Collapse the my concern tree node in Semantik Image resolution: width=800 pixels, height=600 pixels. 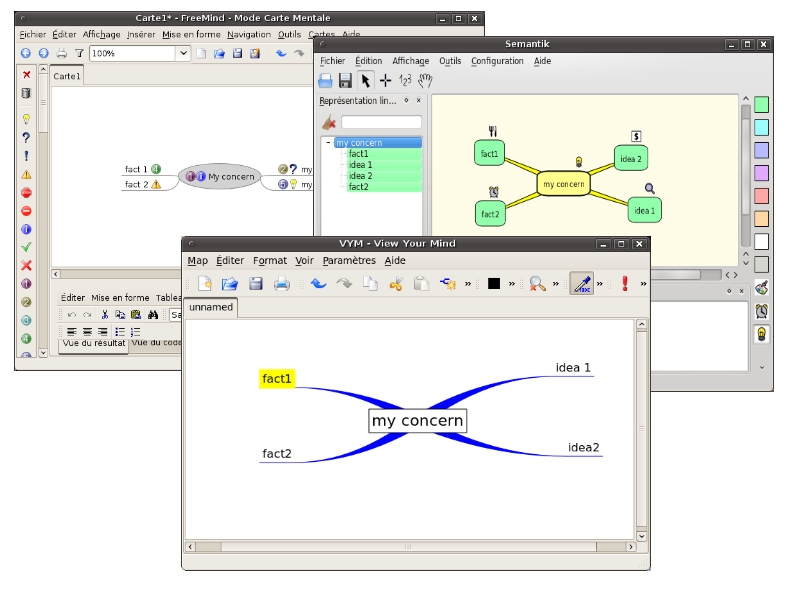(x=328, y=142)
